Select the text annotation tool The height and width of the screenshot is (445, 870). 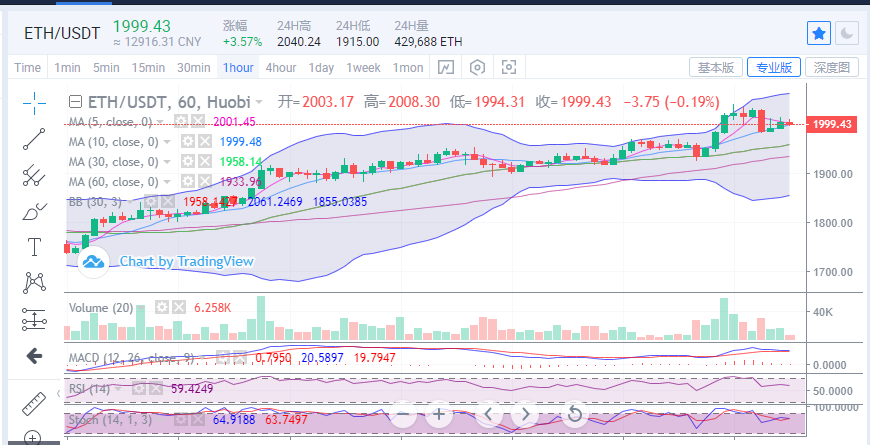(x=34, y=247)
